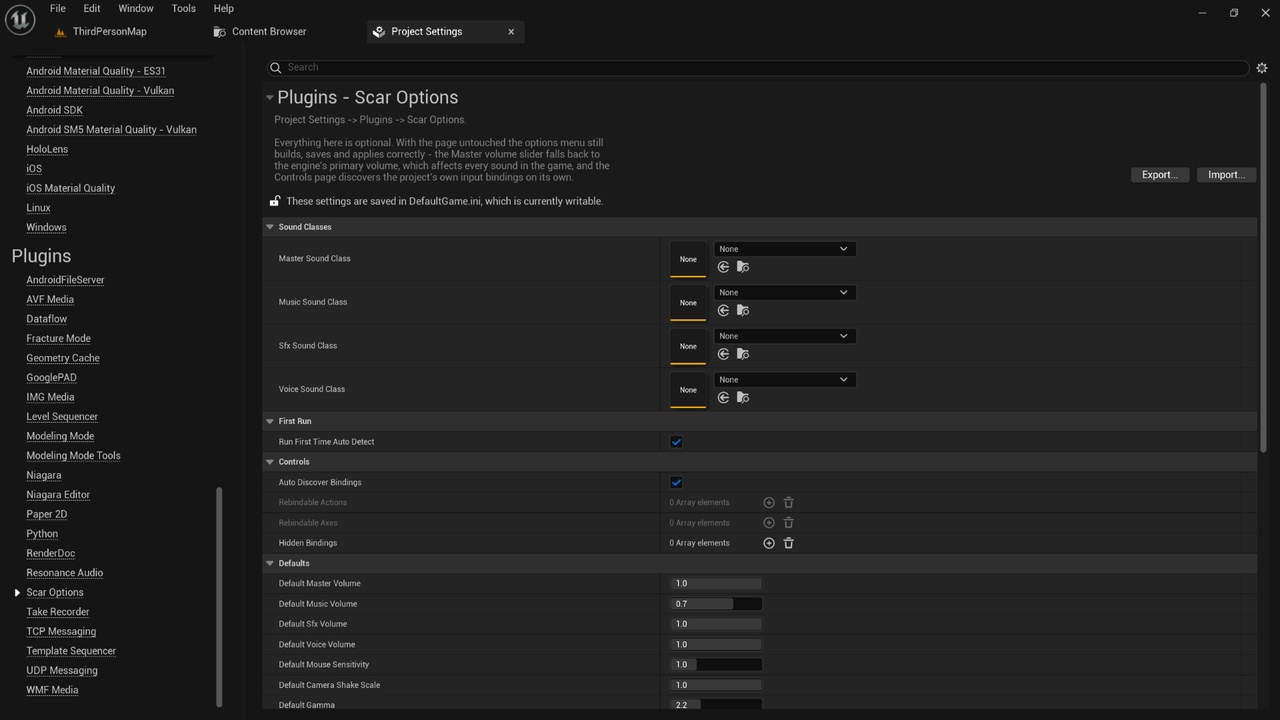Switch to the ThirdPersonMap tab
The image size is (1280, 720).
[x=100, y=32]
